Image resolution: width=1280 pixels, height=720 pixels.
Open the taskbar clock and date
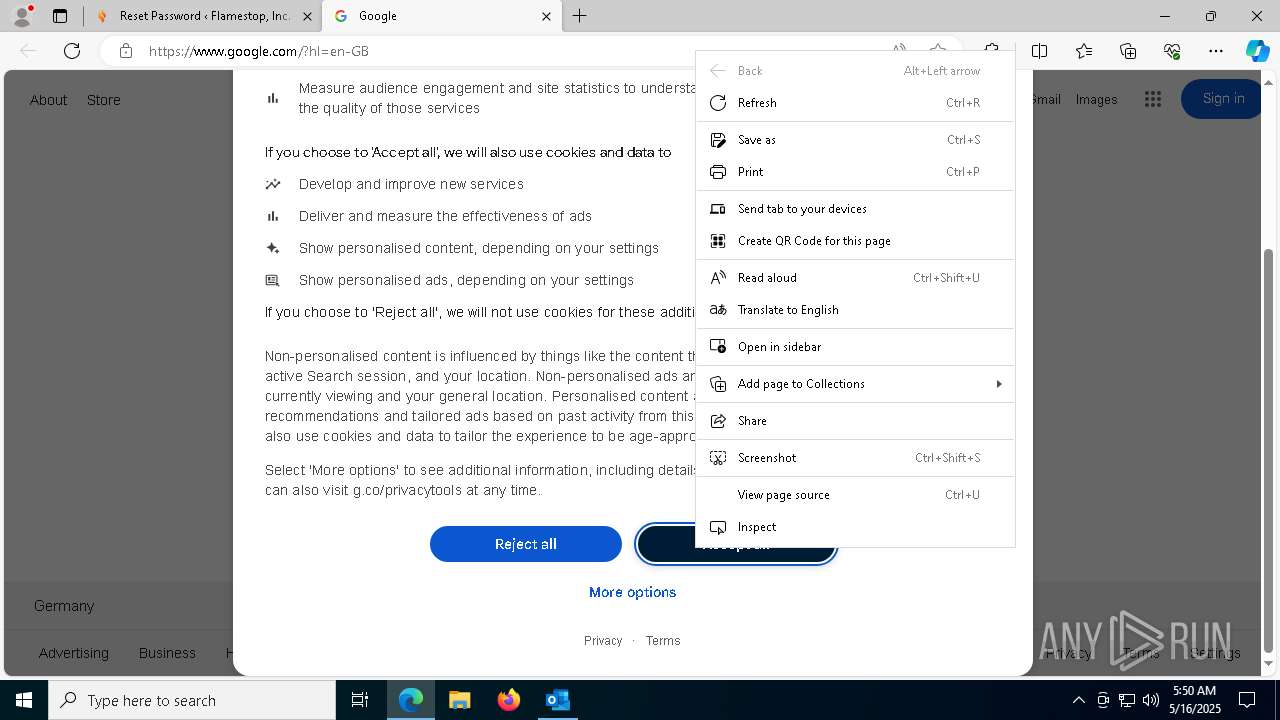[x=1195, y=700]
